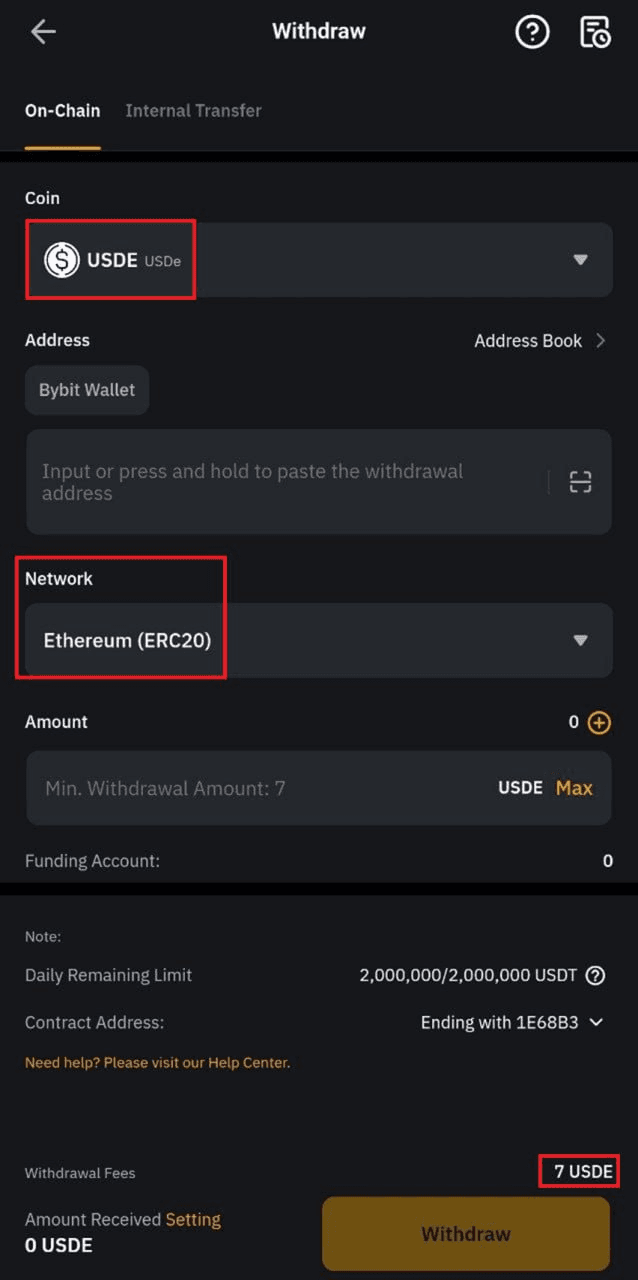Open Address Book chevron
The height and width of the screenshot is (1280, 638).
(x=600, y=341)
